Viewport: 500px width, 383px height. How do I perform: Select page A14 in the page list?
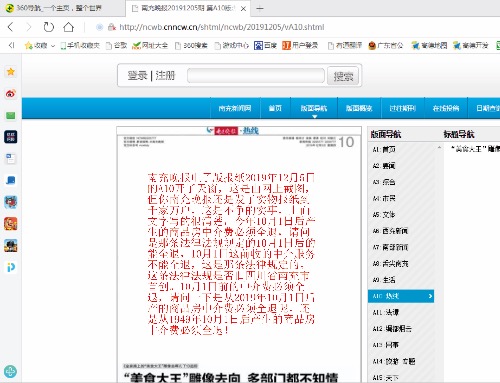(x=401, y=361)
